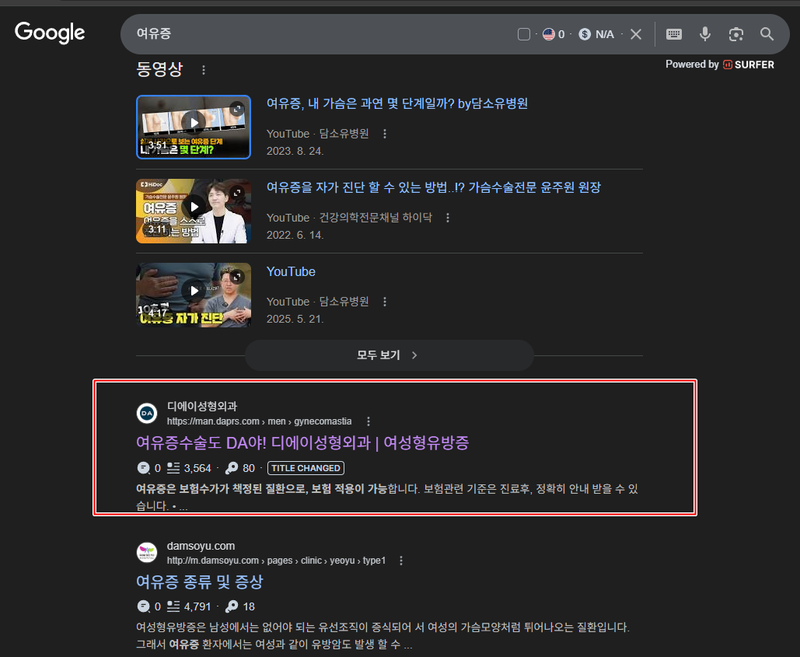The height and width of the screenshot is (657, 800).
Task: Open options menu for 2025. 5. 21. 담소유병원 video
Action: pyautogui.click(x=385, y=301)
